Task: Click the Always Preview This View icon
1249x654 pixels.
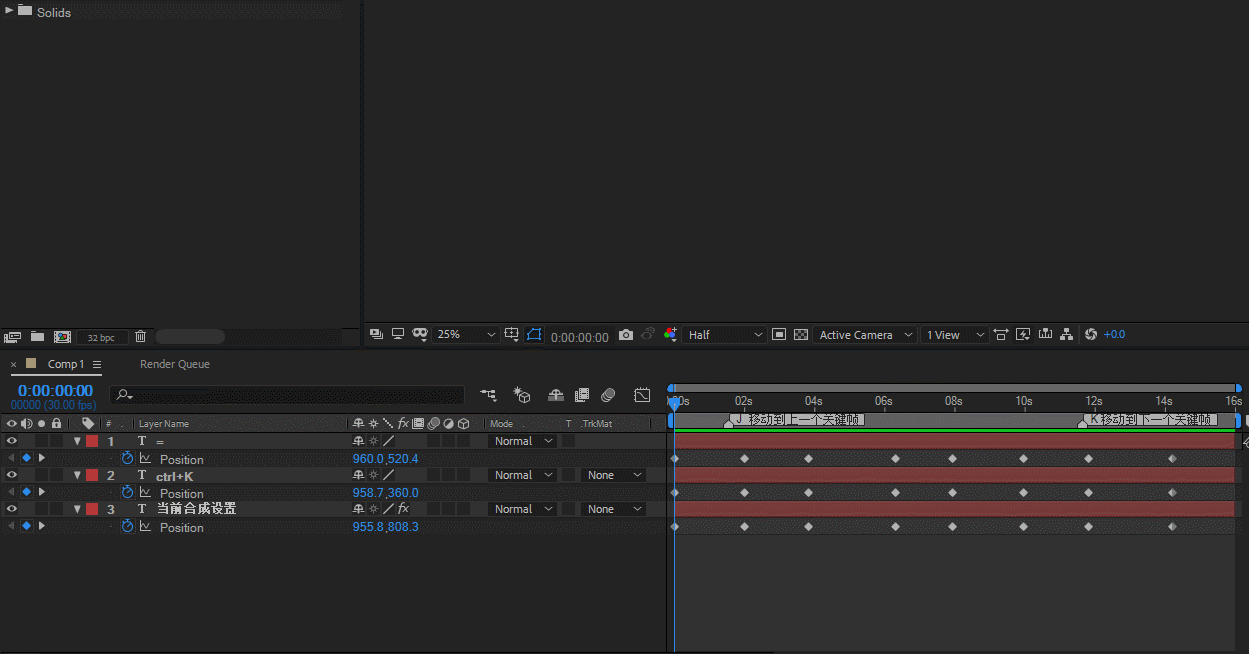Action: click(377, 334)
